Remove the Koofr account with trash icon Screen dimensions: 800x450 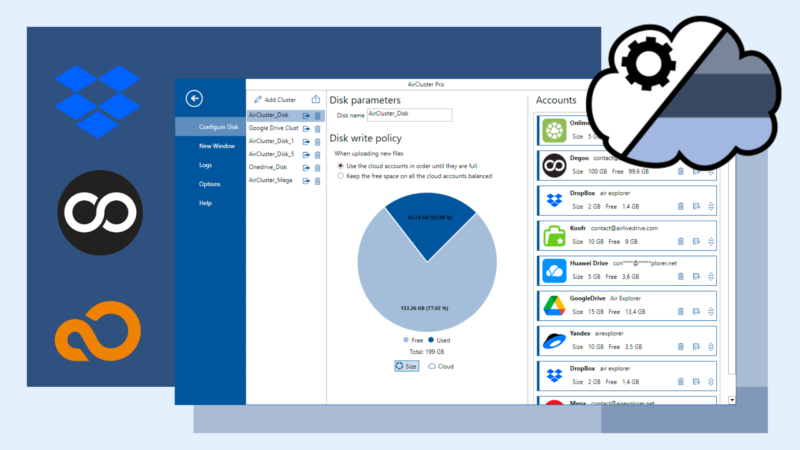[681, 241]
